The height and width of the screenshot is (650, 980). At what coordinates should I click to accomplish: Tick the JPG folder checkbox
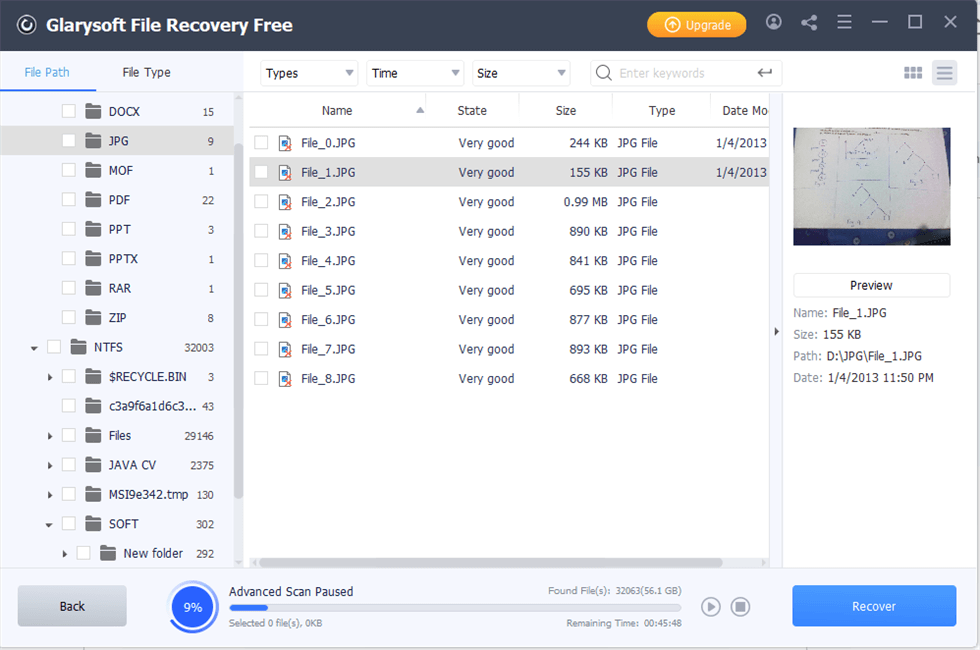tap(69, 141)
